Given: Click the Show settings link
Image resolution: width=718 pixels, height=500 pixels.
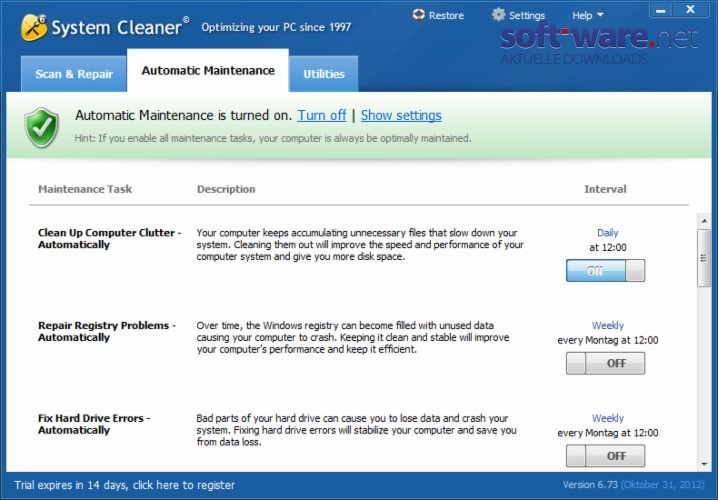Looking at the screenshot, I should click(401, 115).
